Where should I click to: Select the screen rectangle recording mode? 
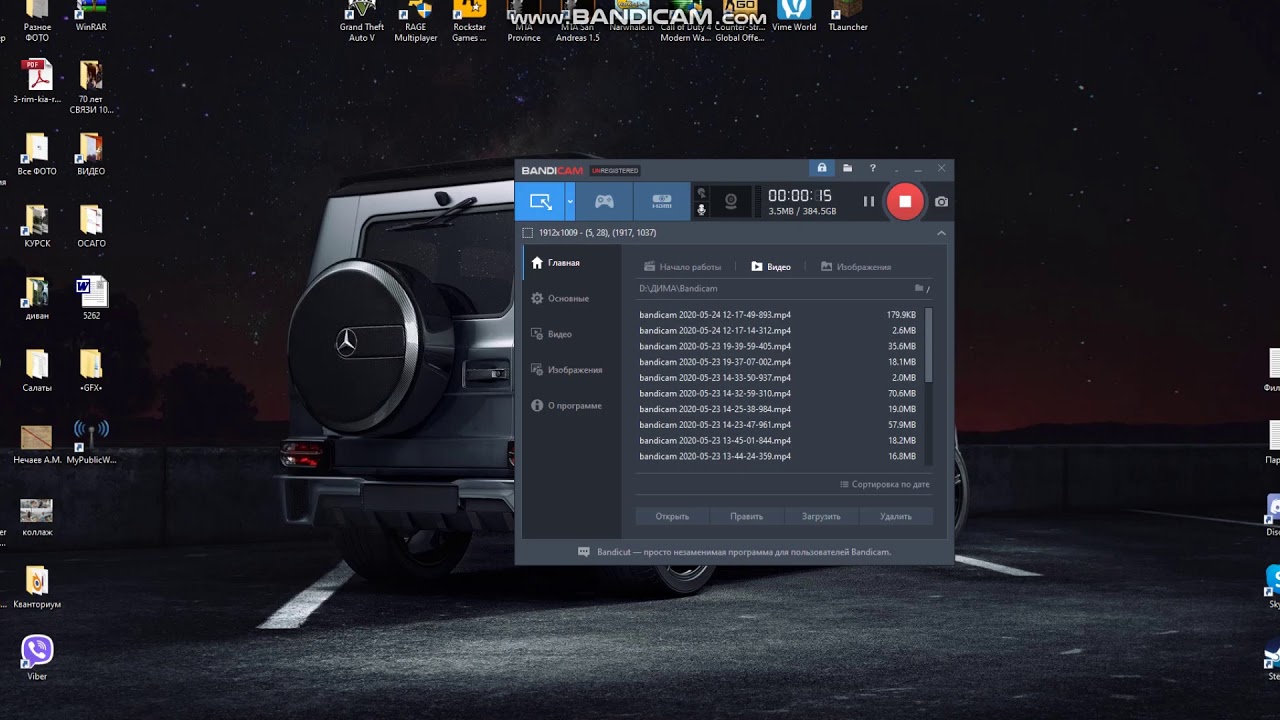click(x=540, y=201)
